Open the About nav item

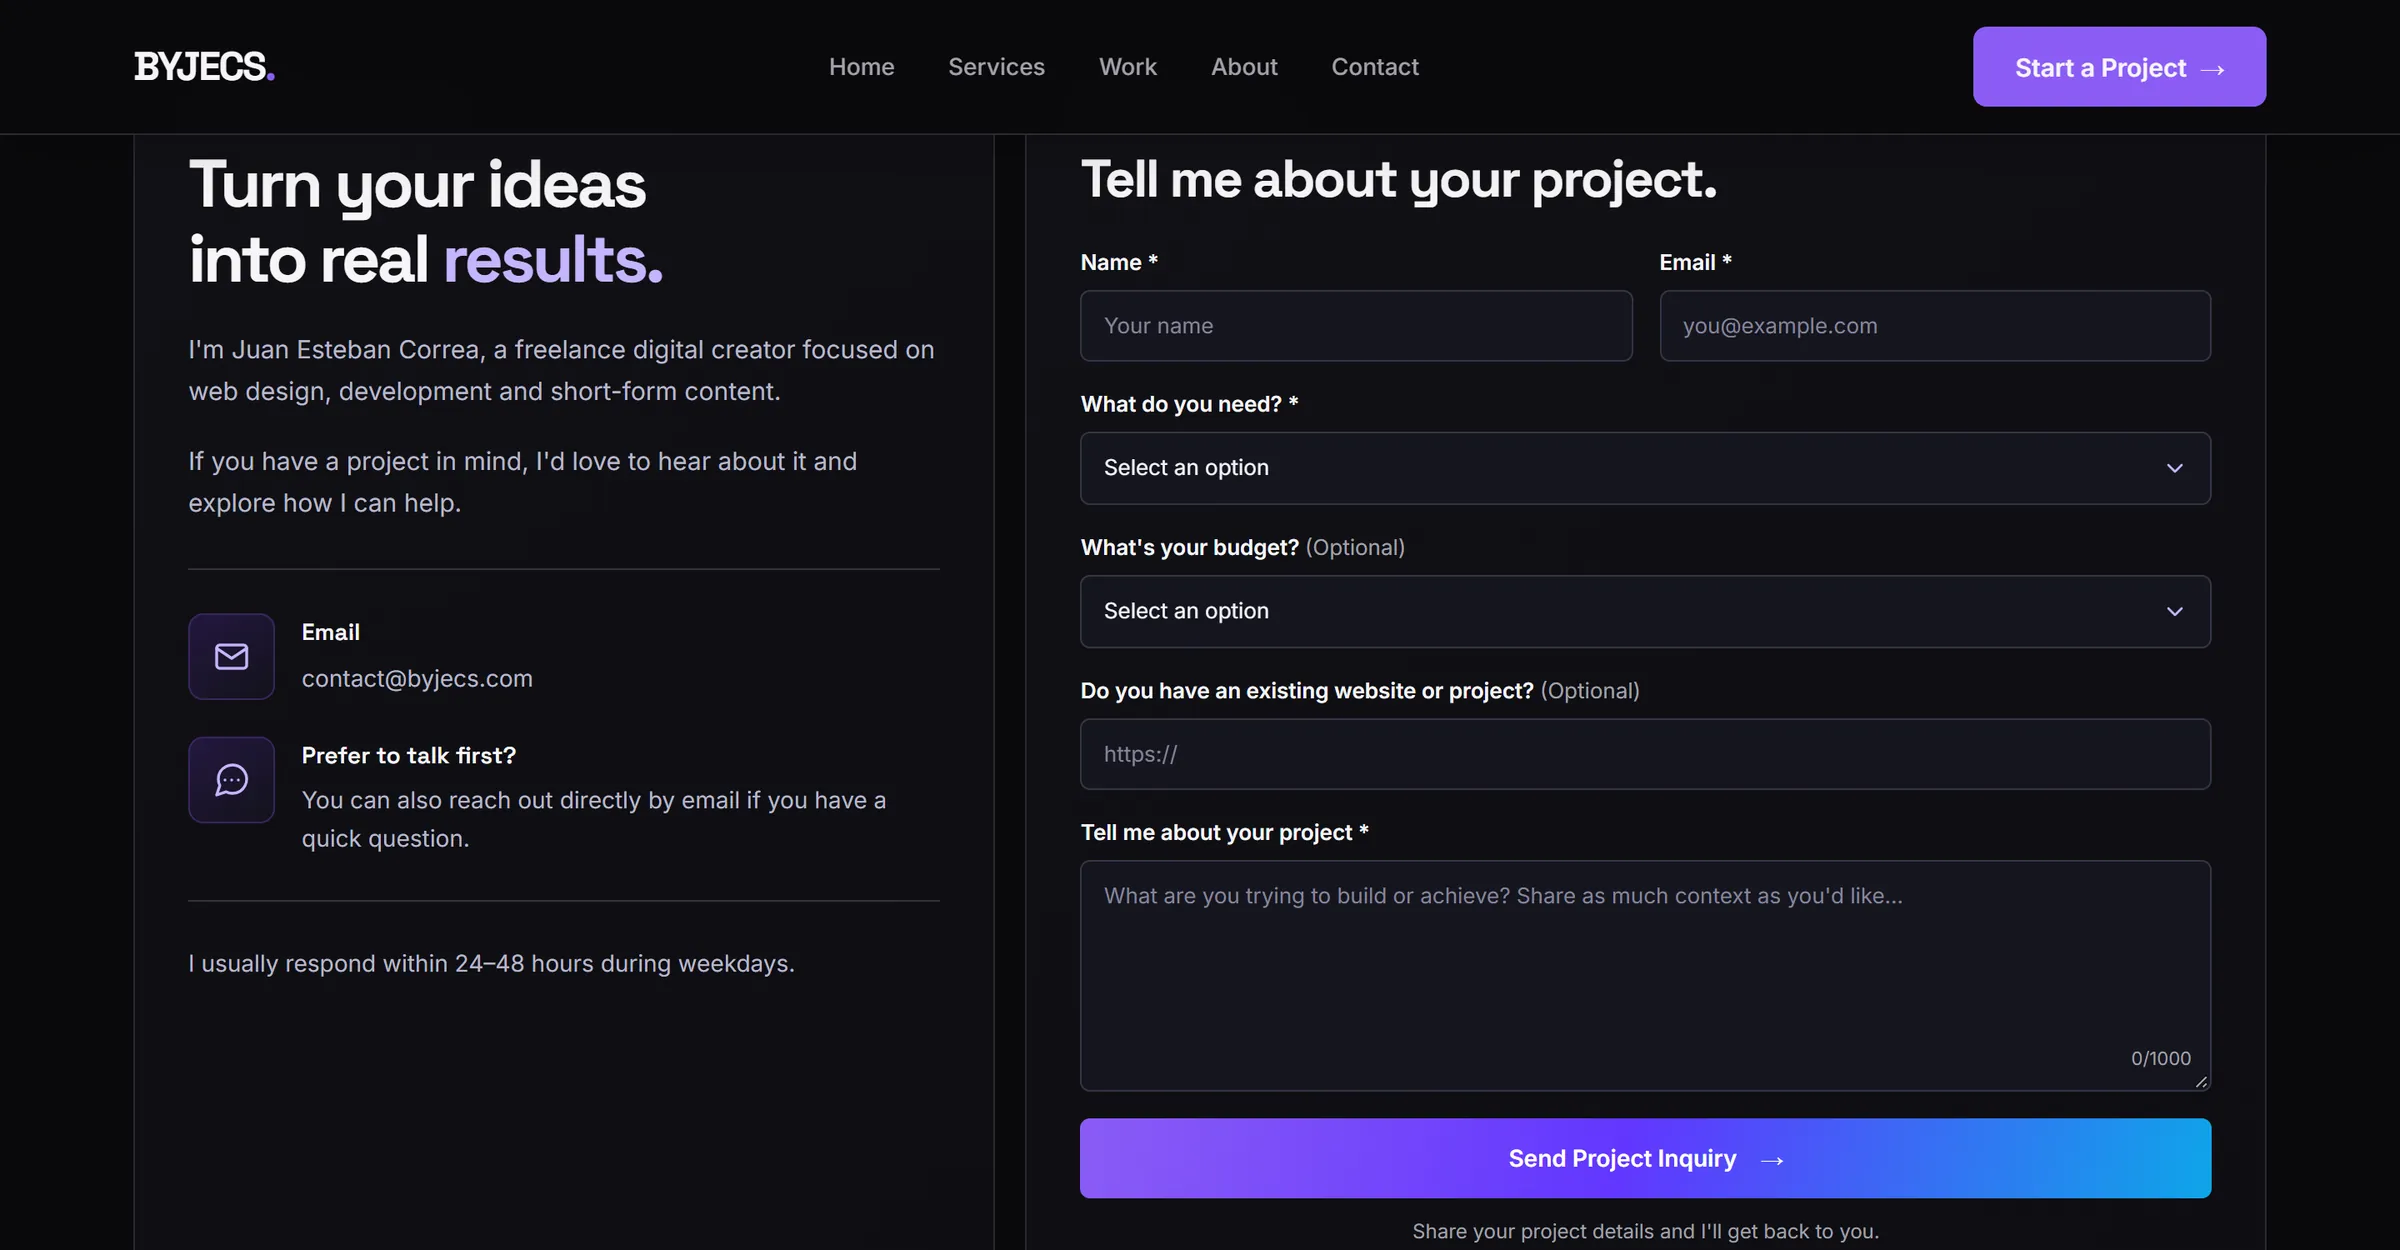coord(1244,67)
